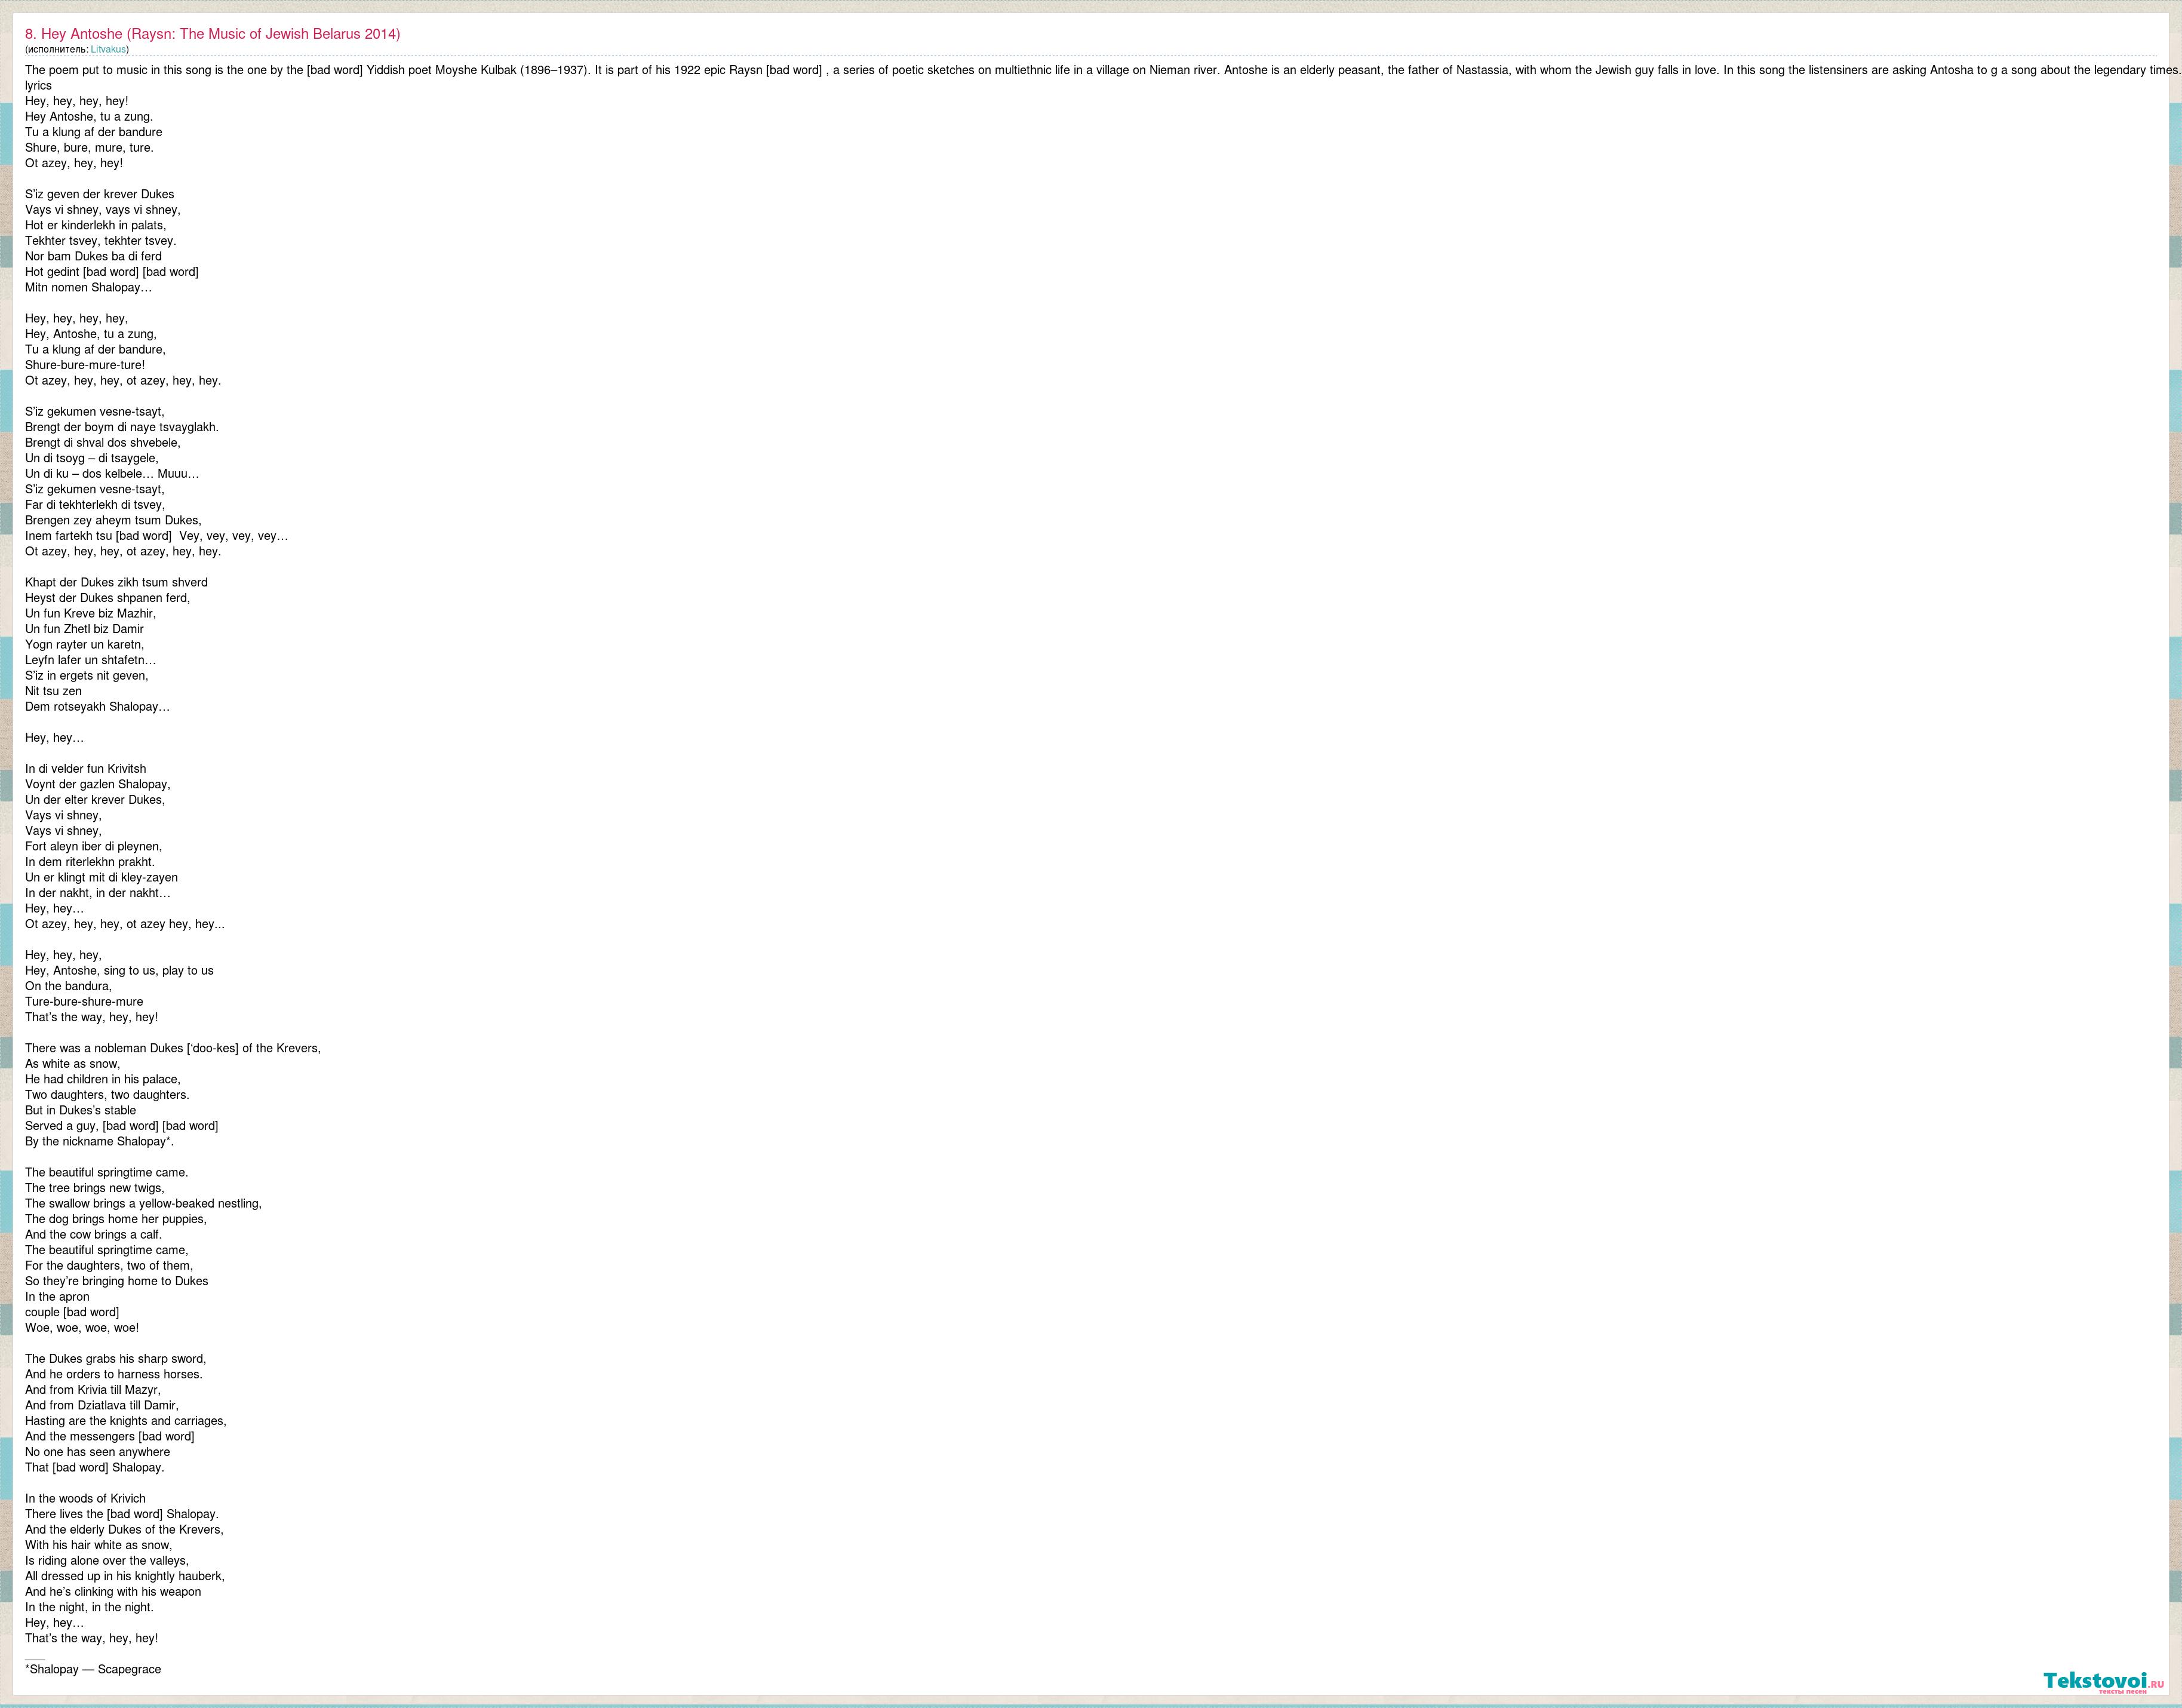
Task: Click the '(исполнитель:' label text
Action: (x=56, y=49)
